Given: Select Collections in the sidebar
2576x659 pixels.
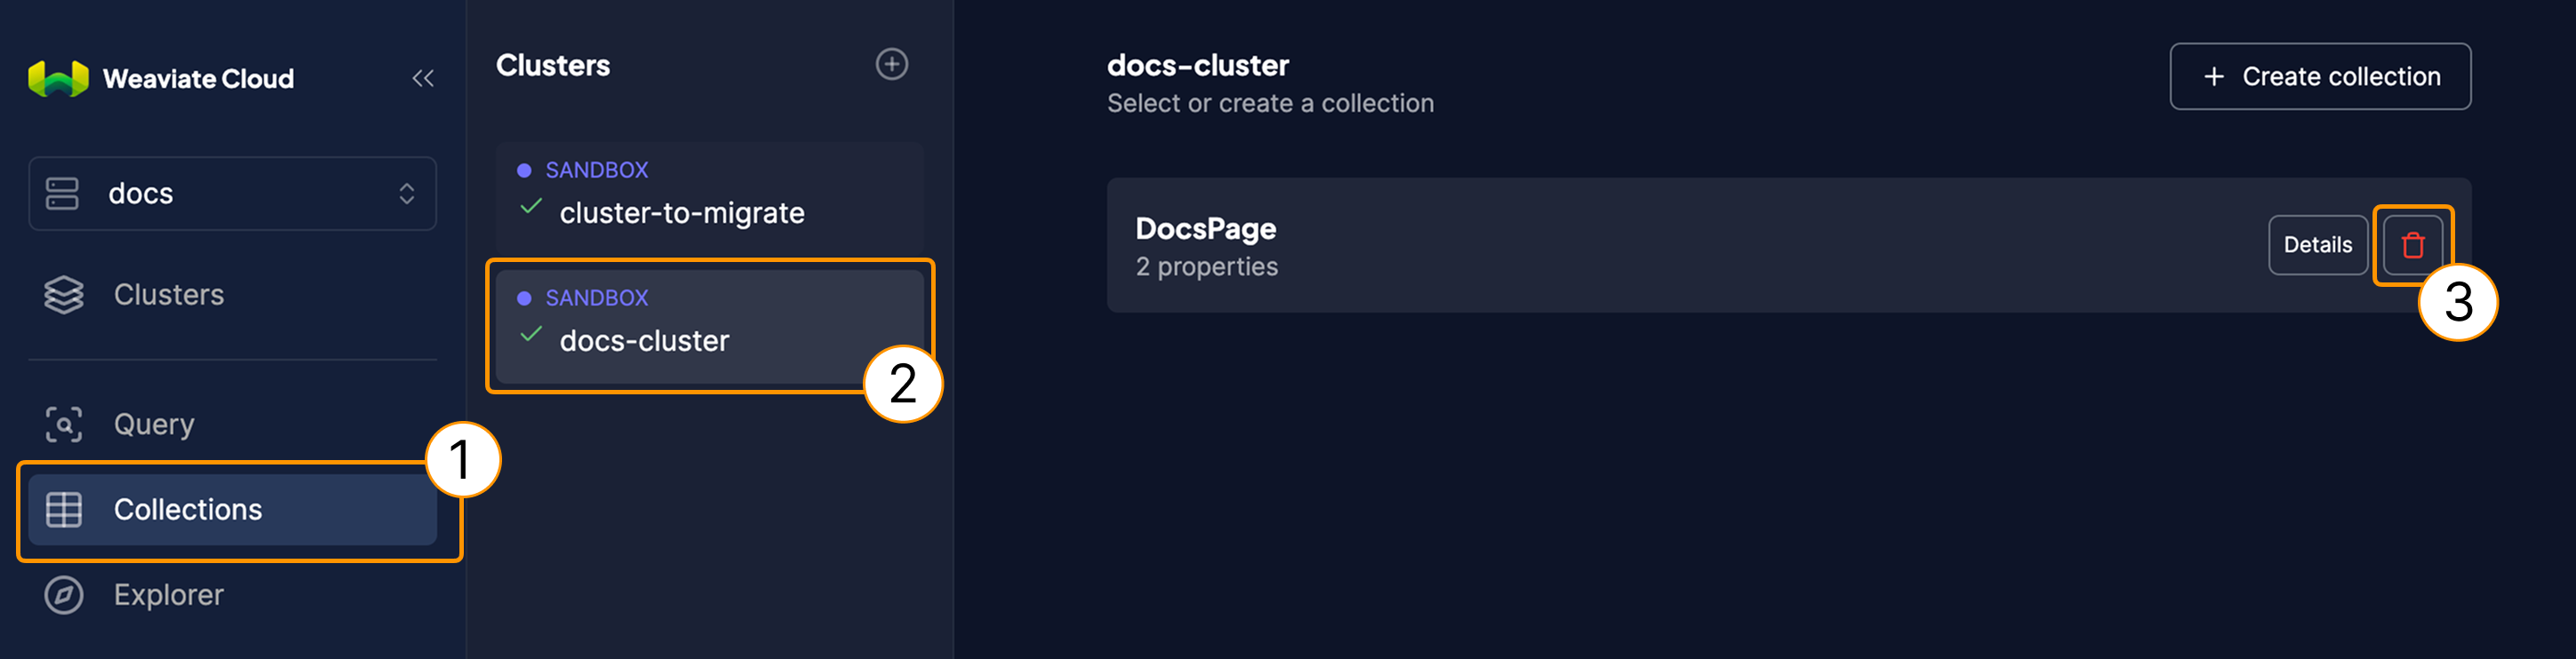Looking at the screenshot, I should point(232,509).
